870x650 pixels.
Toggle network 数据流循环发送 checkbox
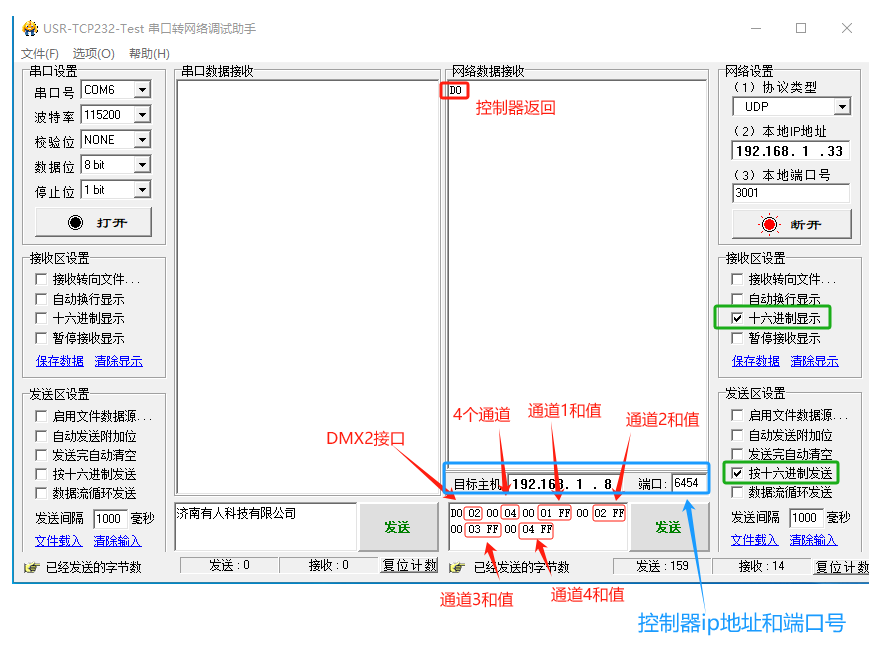[737, 492]
